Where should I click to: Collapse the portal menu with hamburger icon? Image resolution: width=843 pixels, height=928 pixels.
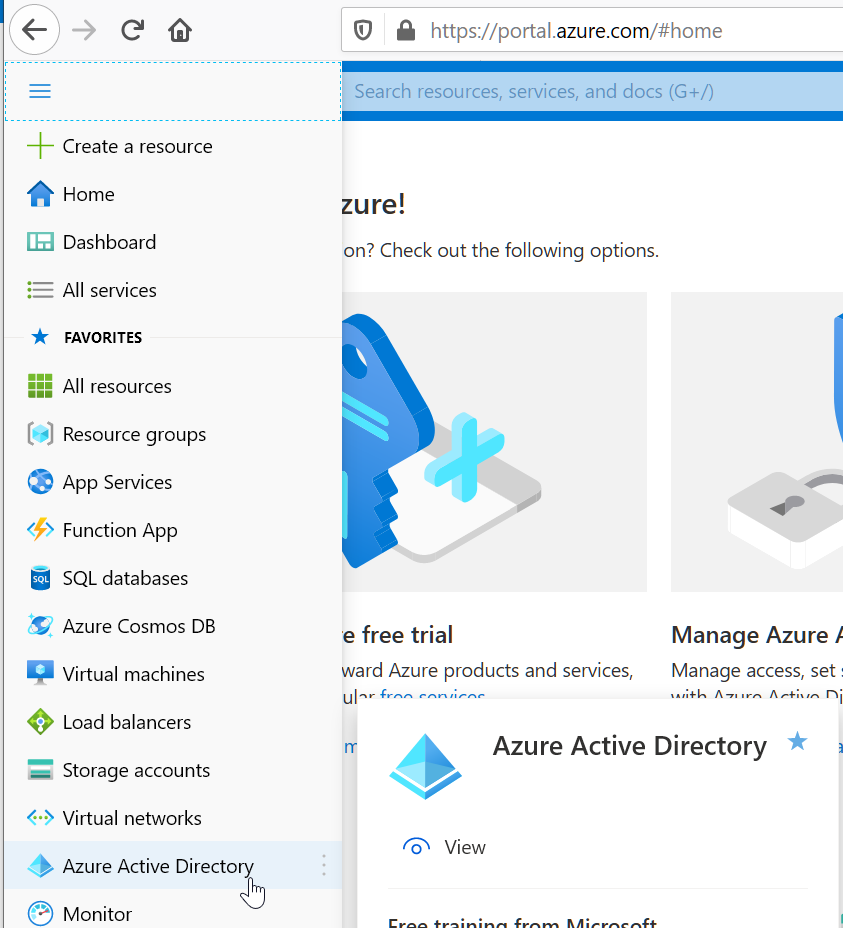coord(40,91)
